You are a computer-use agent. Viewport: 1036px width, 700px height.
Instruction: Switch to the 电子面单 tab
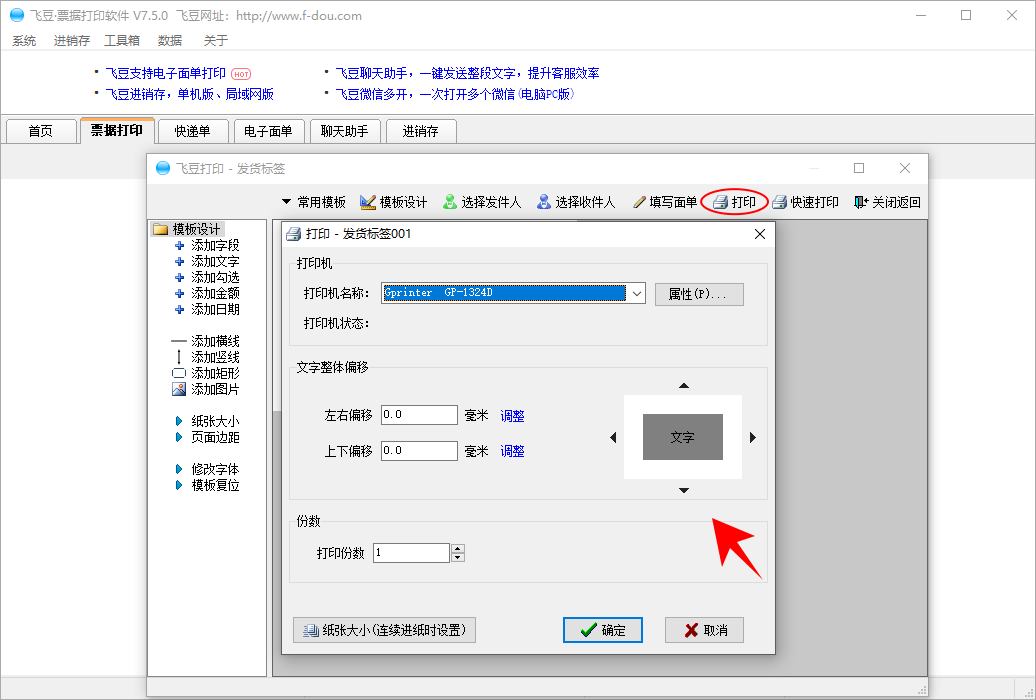[x=268, y=131]
